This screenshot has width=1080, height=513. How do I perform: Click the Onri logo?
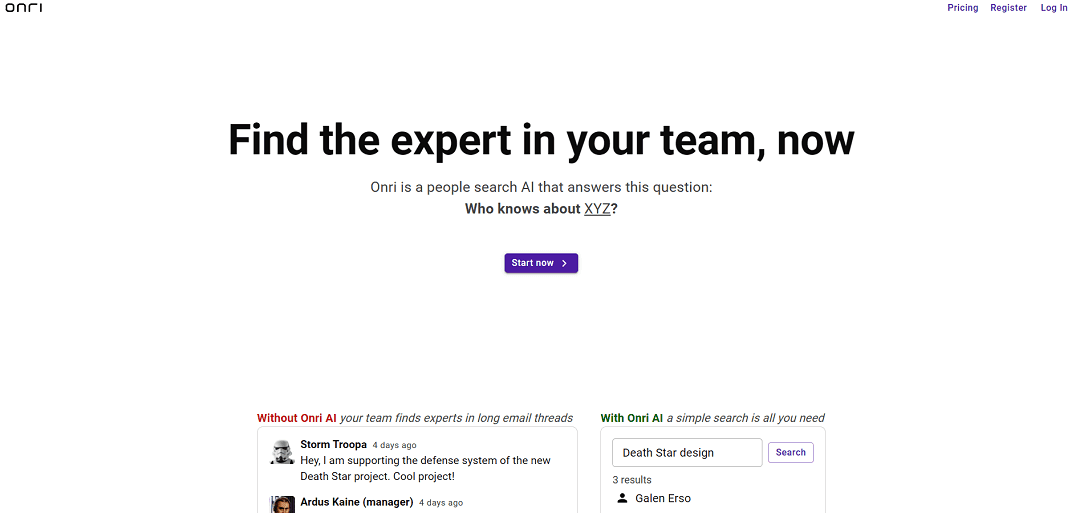point(23,8)
